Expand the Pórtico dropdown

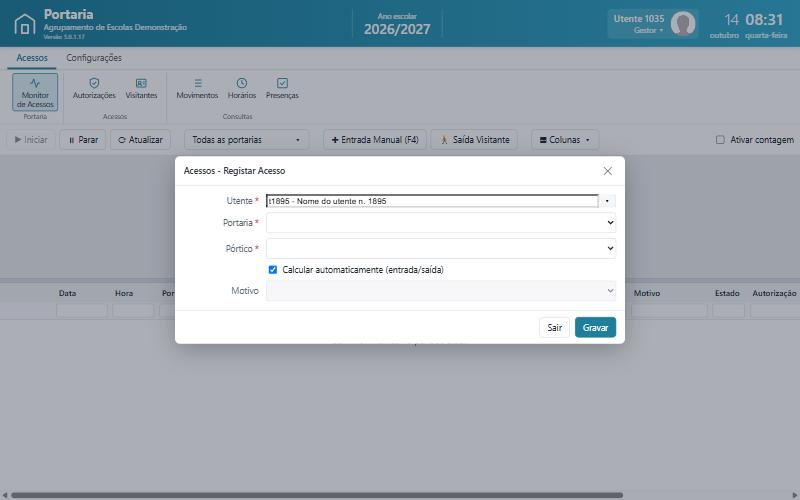click(441, 248)
